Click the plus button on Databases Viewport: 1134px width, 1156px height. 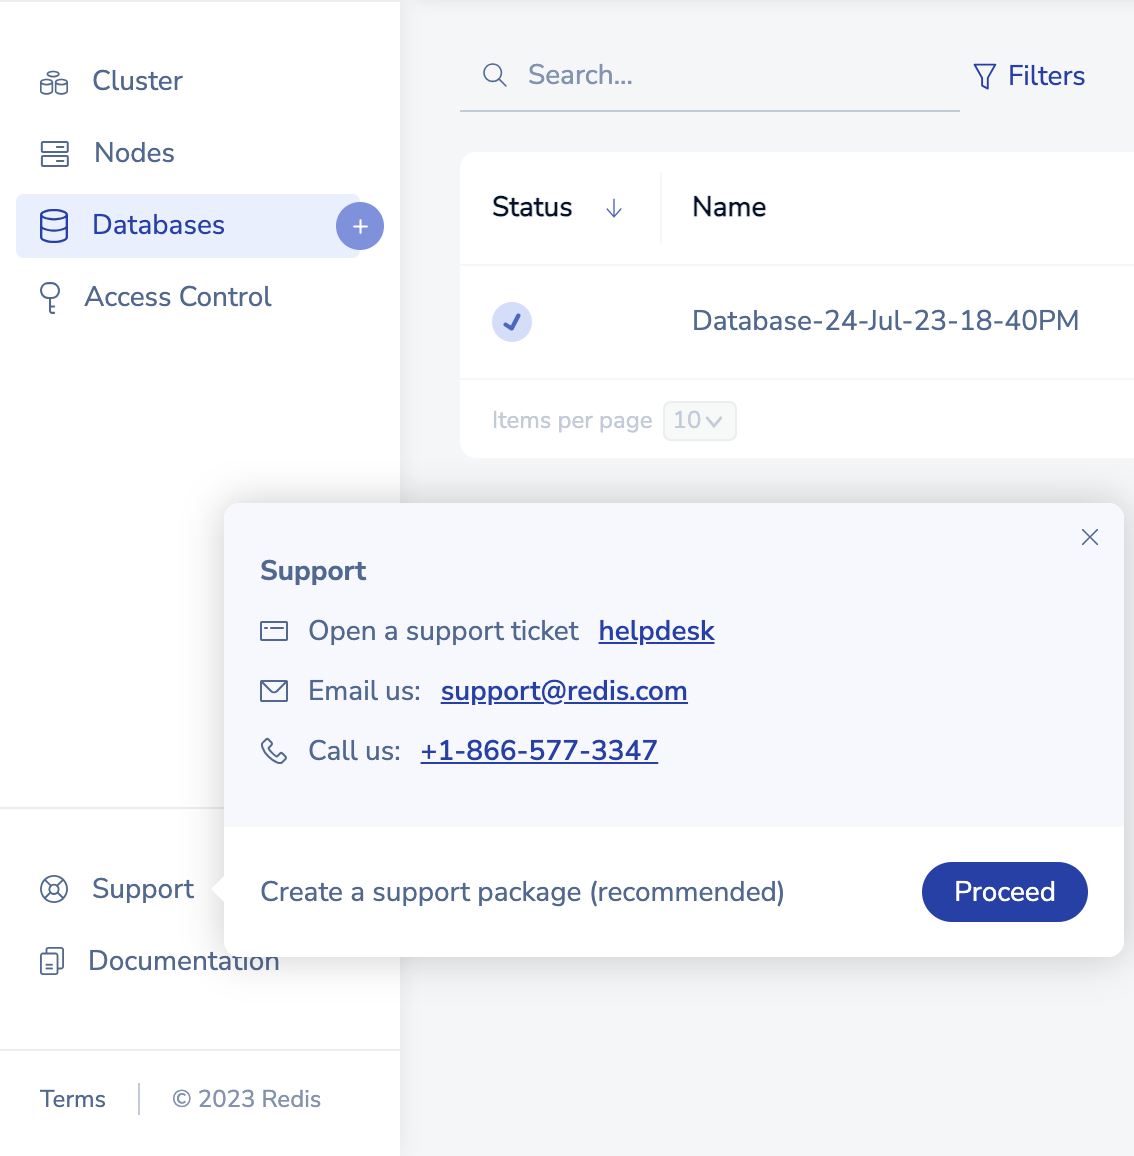(x=360, y=226)
